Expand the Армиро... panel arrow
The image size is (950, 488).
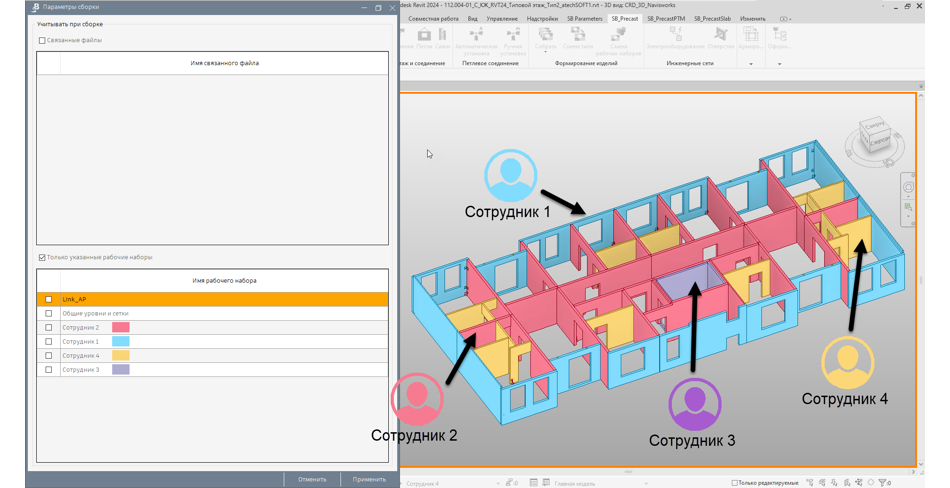click(751, 64)
